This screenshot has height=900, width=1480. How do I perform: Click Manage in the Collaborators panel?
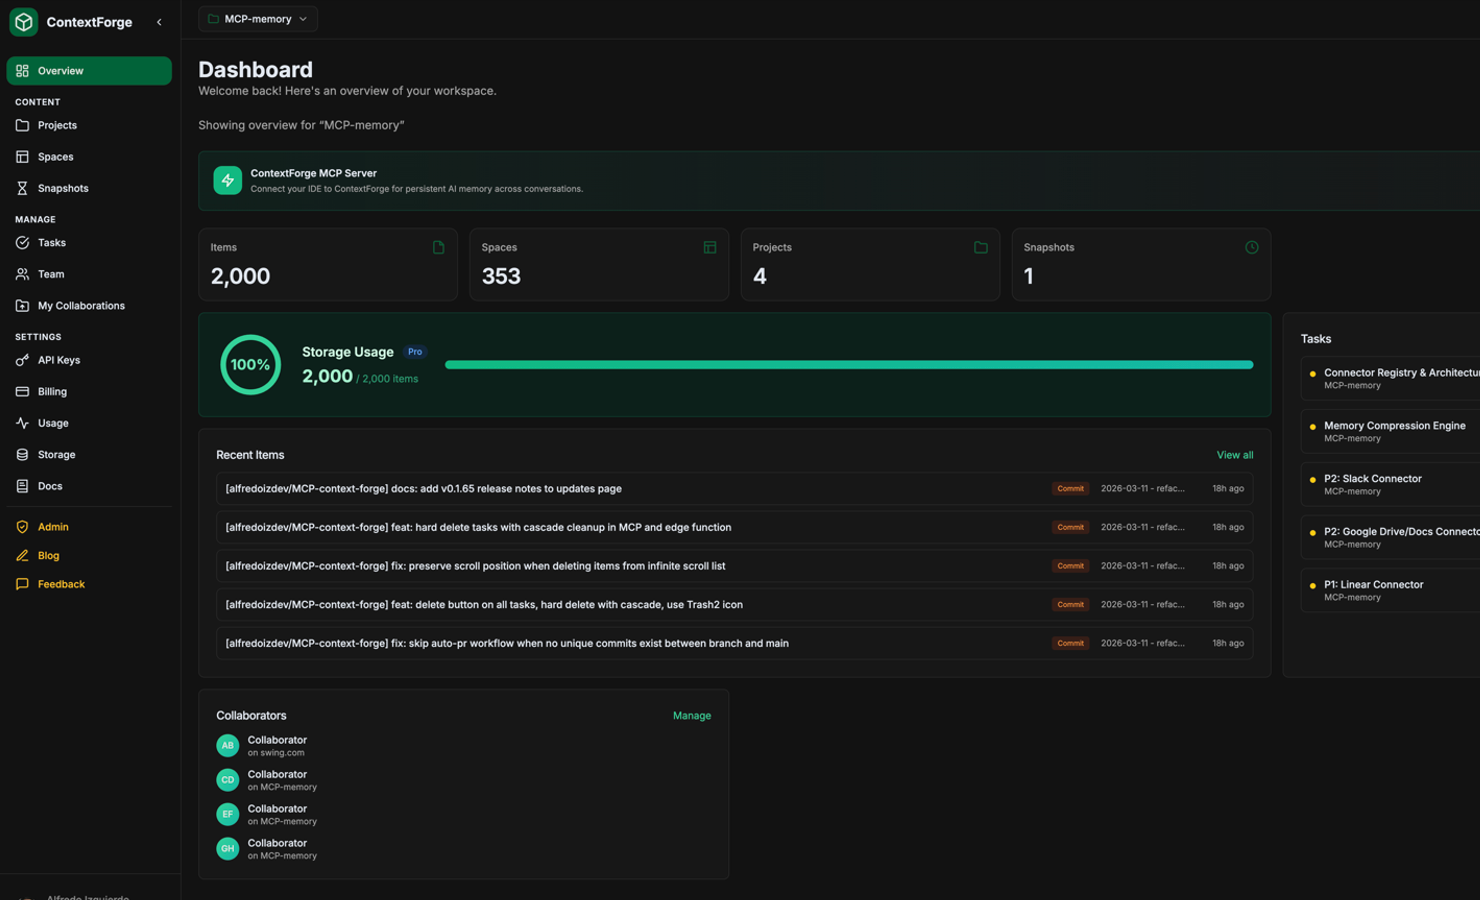click(692, 715)
